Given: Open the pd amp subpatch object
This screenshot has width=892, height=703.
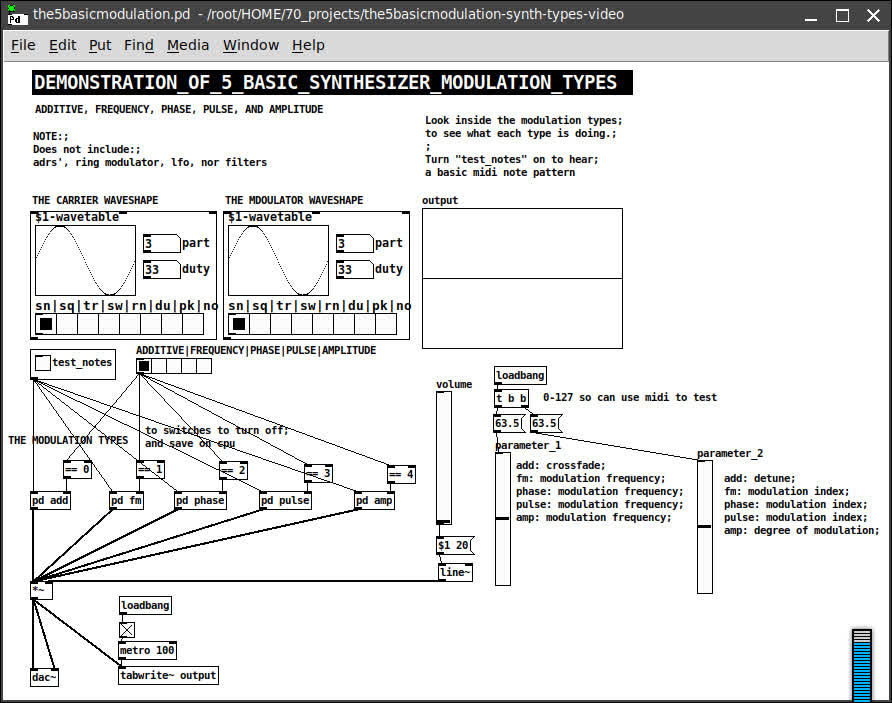Looking at the screenshot, I should pos(374,501).
